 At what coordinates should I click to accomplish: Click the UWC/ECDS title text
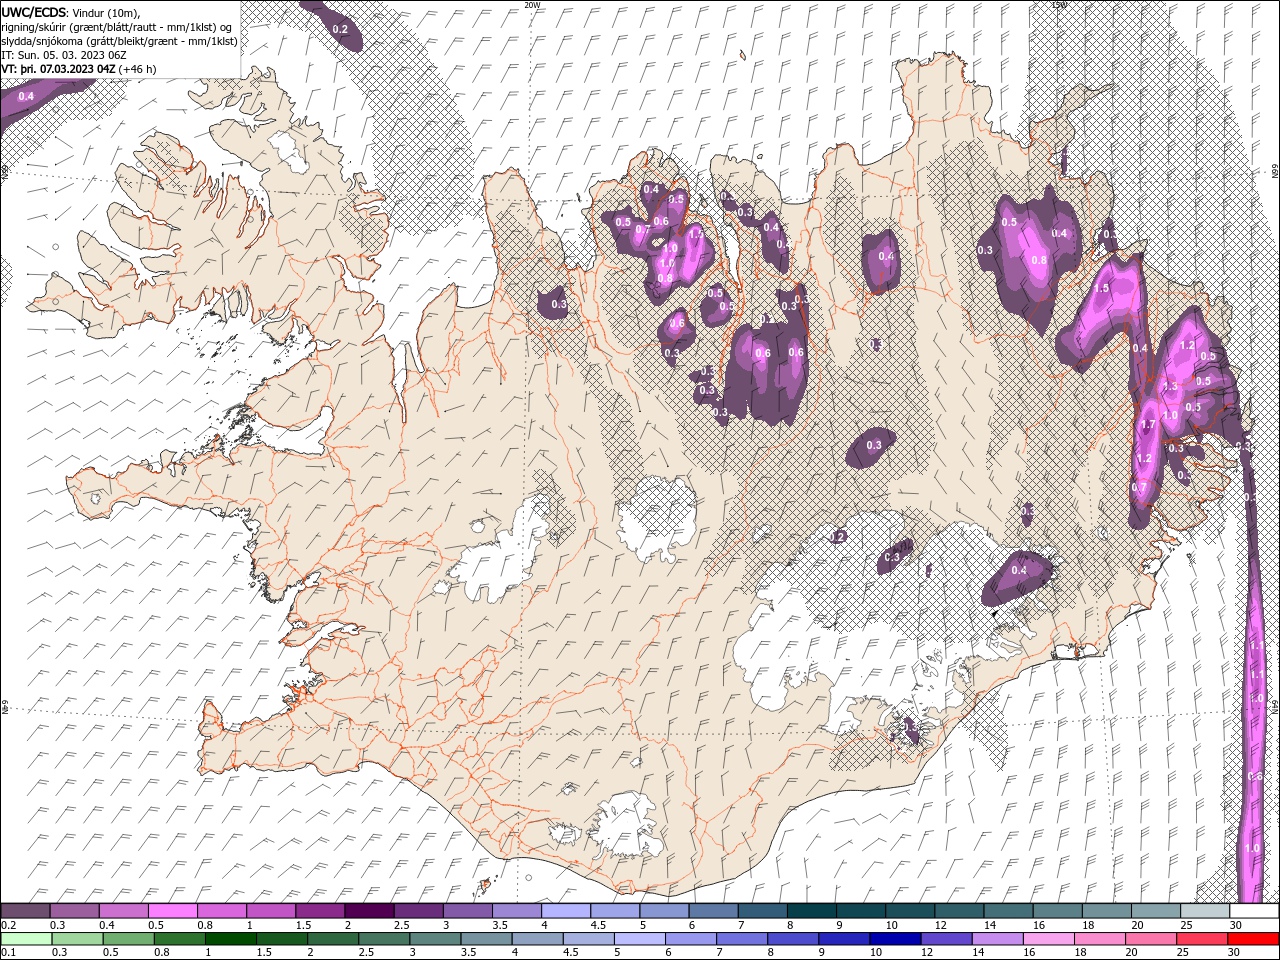tap(34, 12)
